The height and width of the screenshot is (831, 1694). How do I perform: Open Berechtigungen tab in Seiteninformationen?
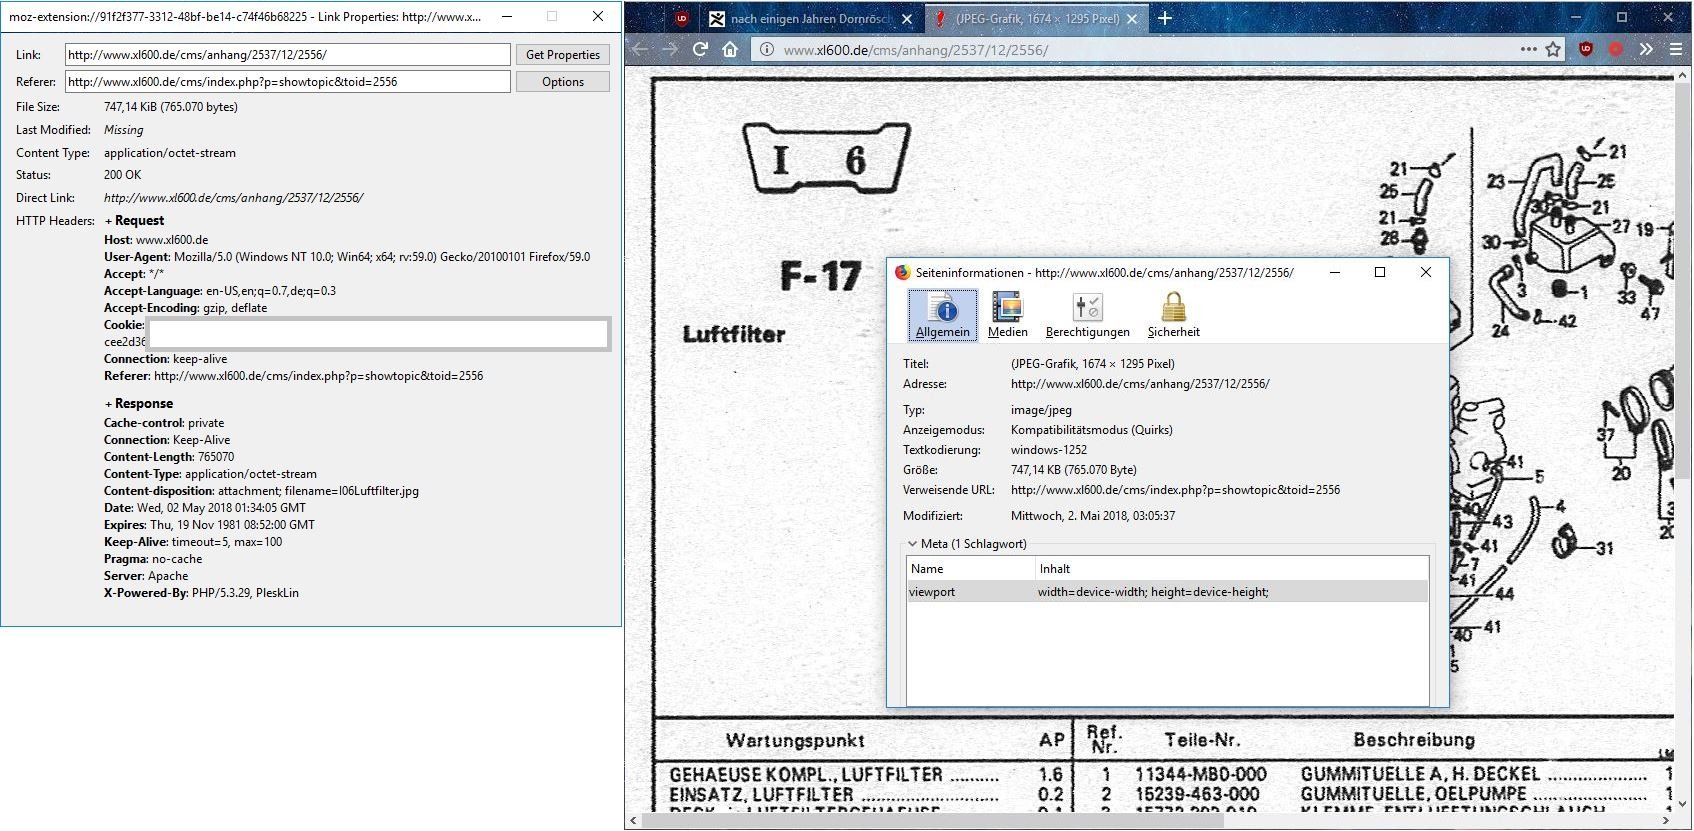point(1087,315)
